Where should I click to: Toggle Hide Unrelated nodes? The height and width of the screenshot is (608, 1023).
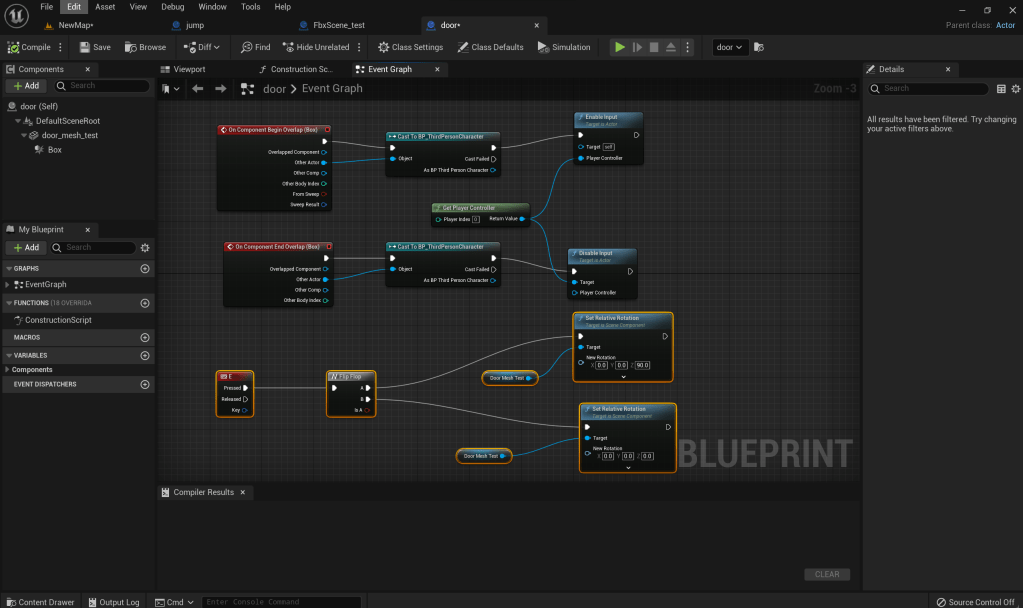click(x=316, y=47)
